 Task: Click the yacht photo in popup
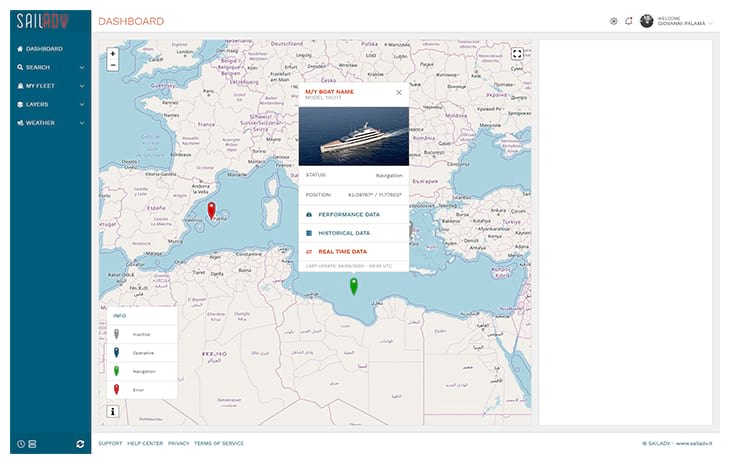354,136
